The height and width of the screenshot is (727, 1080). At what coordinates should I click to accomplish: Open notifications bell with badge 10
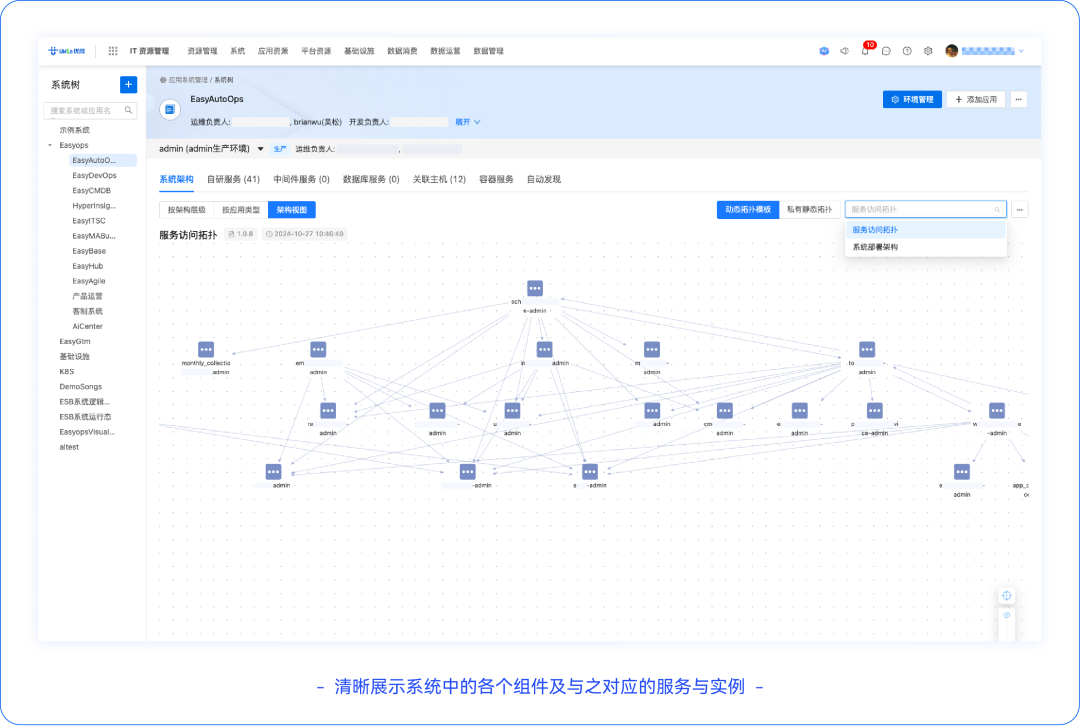pos(866,50)
